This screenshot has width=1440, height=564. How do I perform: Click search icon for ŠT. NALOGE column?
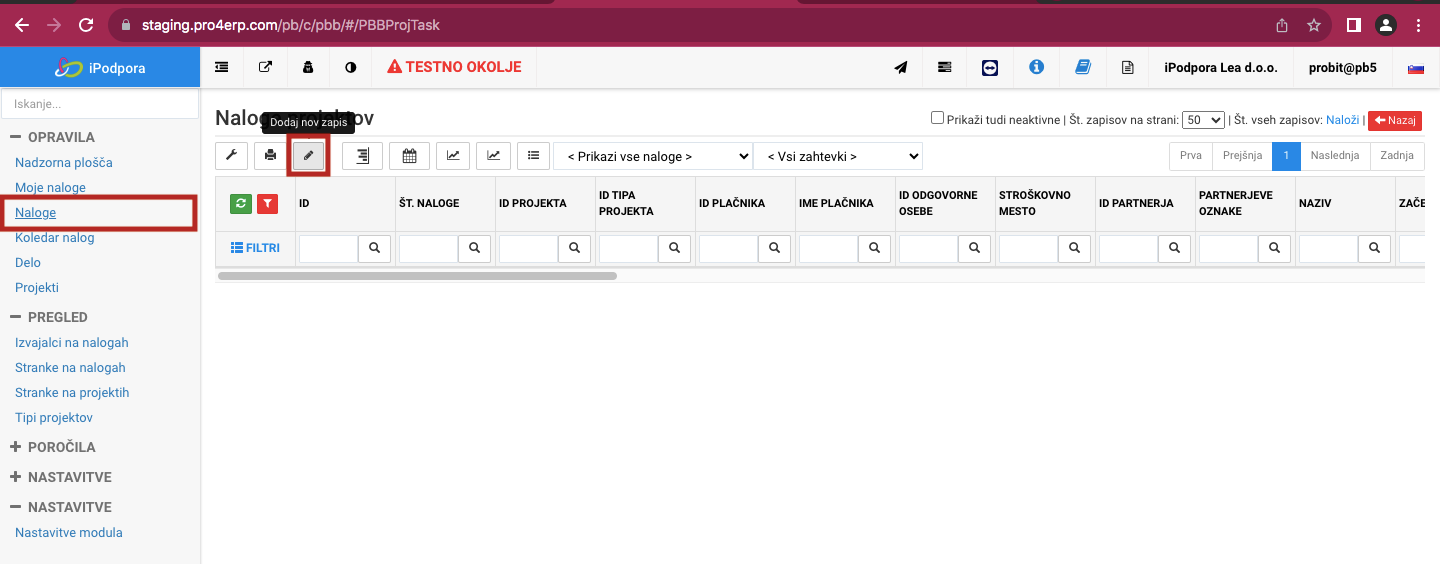point(474,249)
